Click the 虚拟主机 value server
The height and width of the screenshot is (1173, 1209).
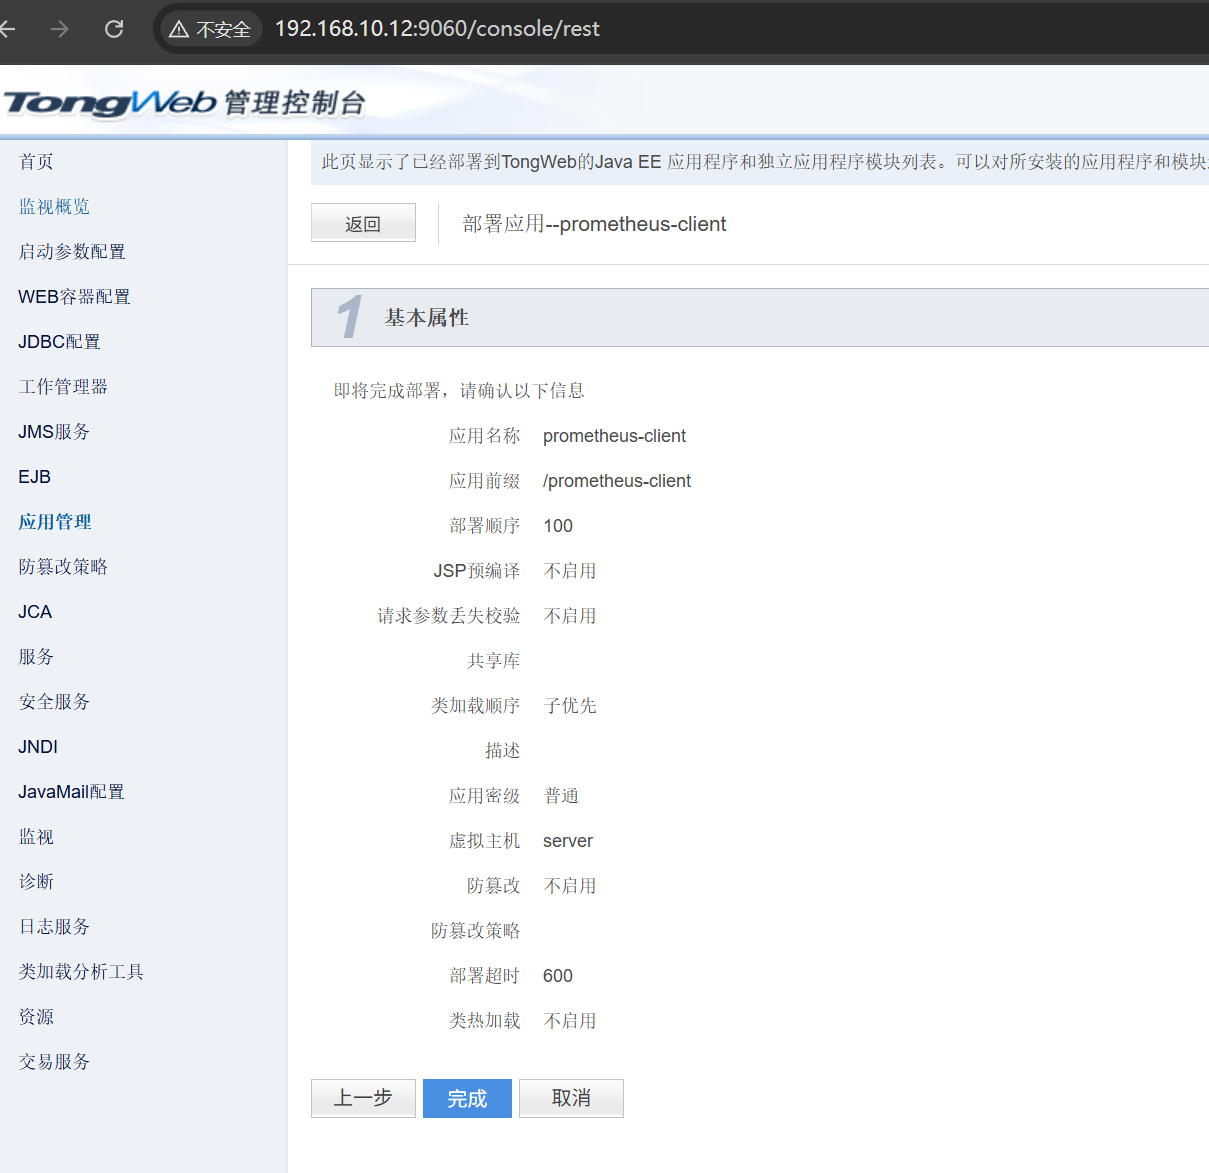coord(568,841)
